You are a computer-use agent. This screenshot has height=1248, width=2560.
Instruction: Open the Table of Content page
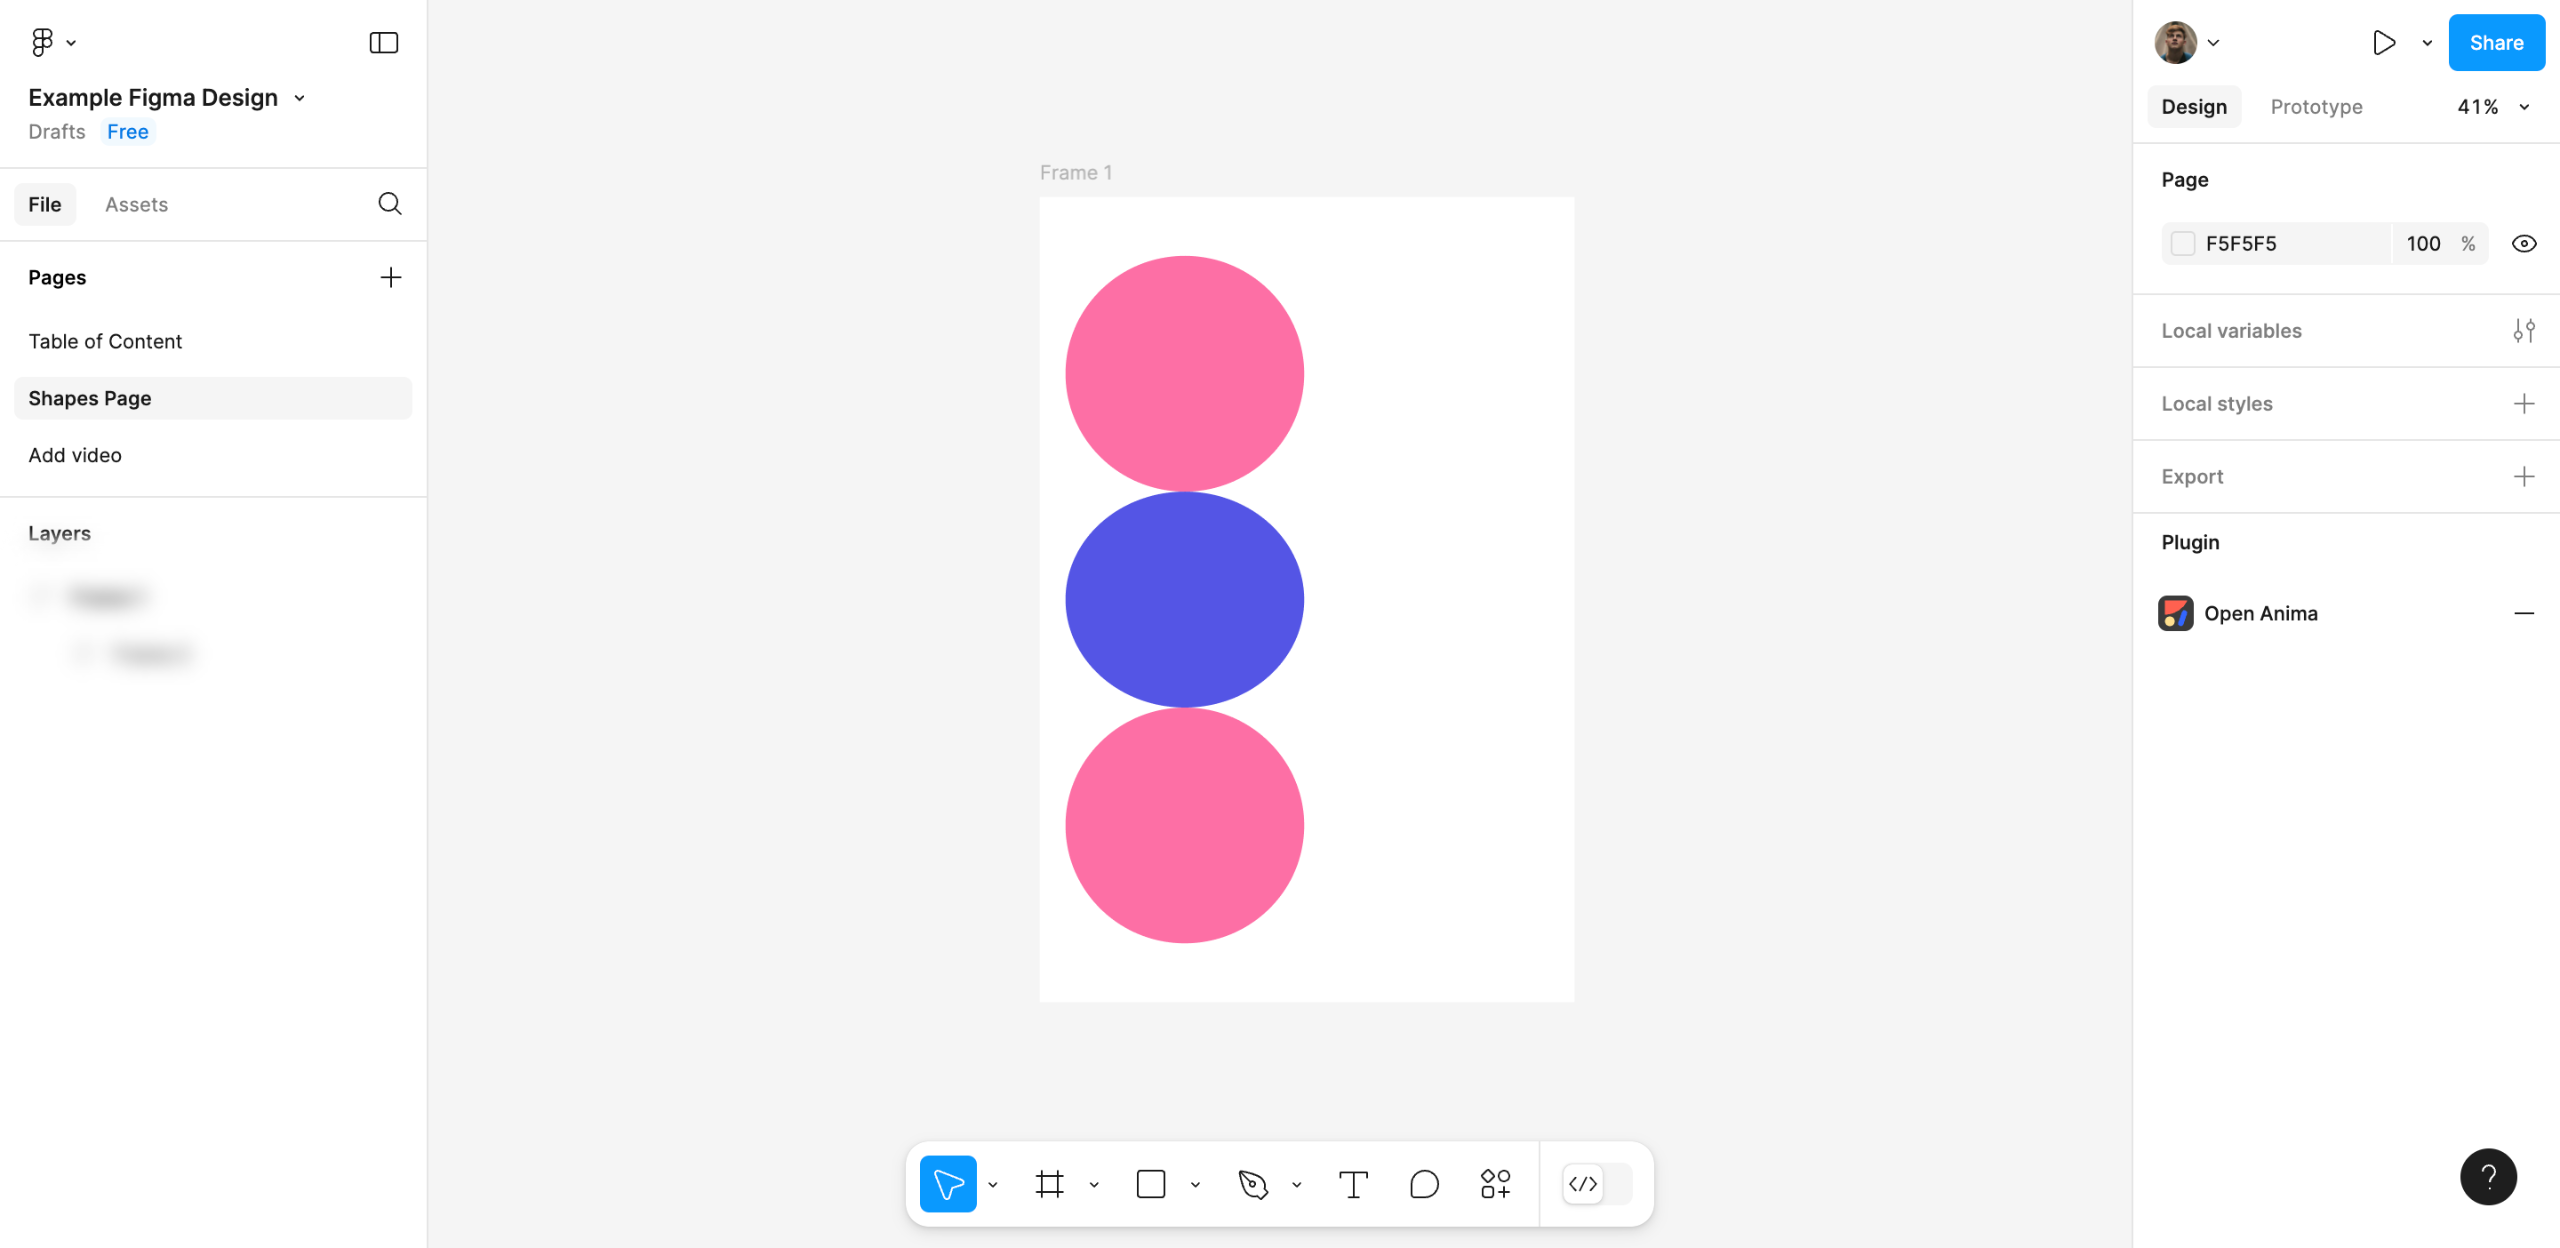point(105,341)
